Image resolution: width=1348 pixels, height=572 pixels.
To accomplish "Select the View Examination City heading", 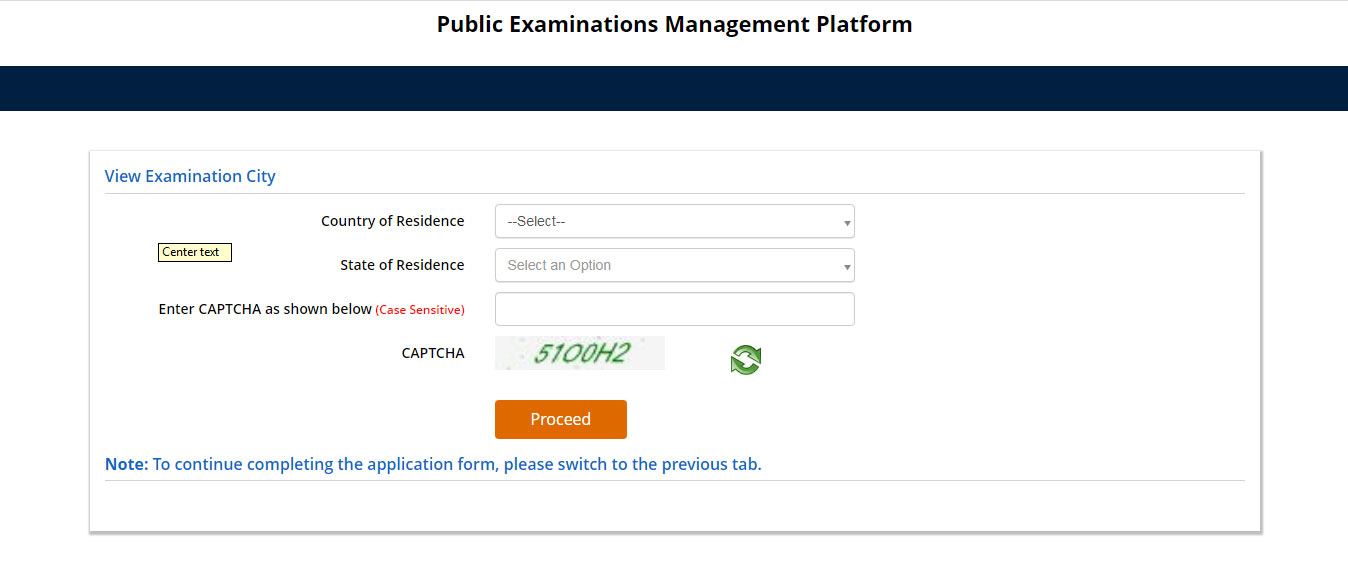I will (190, 176).
